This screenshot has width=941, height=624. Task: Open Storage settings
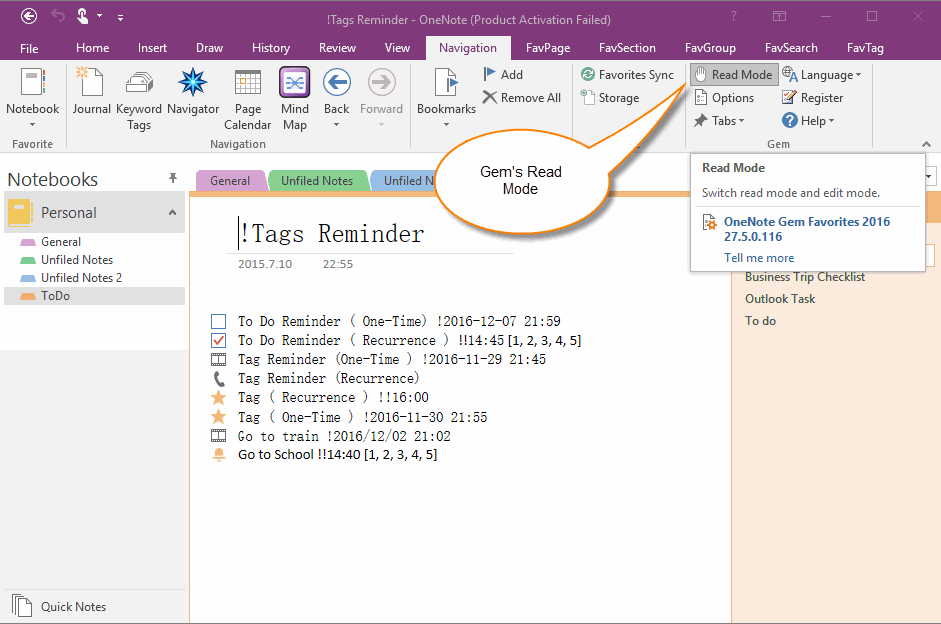click(610, 97)
